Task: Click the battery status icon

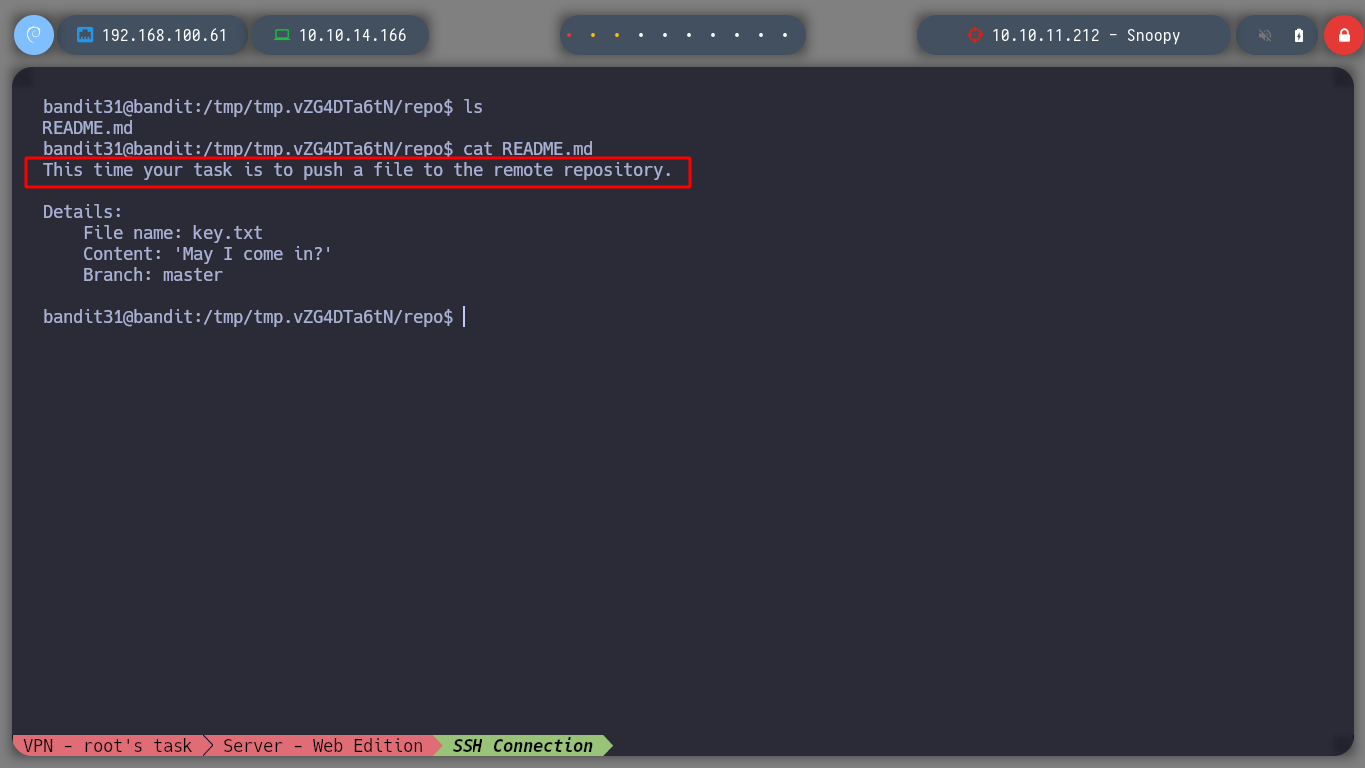Action: [x=1299, y=35]
